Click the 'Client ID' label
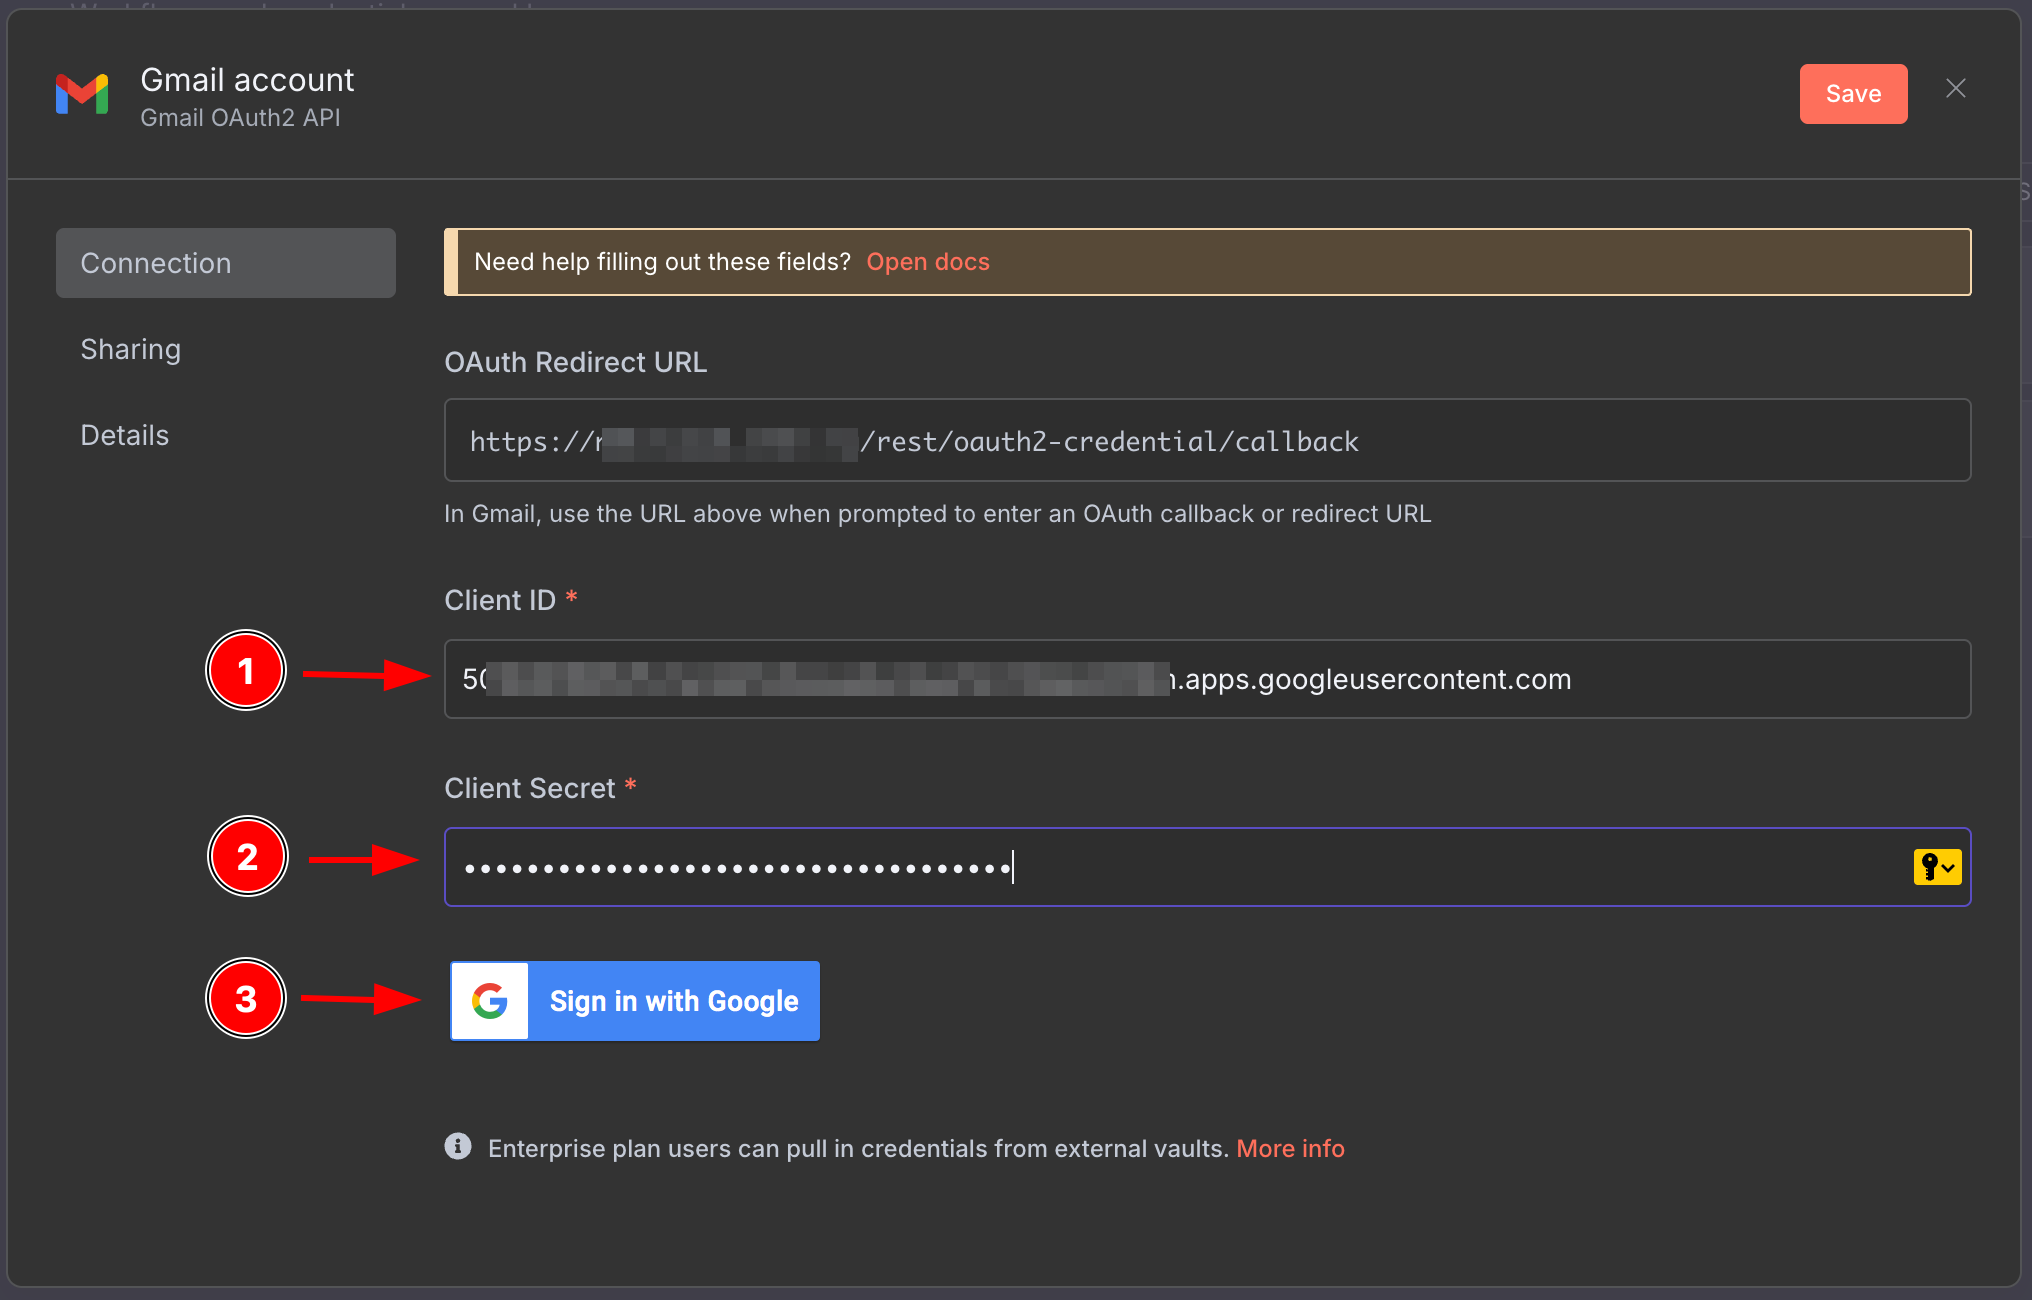The image size is (2032, 1300). [x=500, y=600]
